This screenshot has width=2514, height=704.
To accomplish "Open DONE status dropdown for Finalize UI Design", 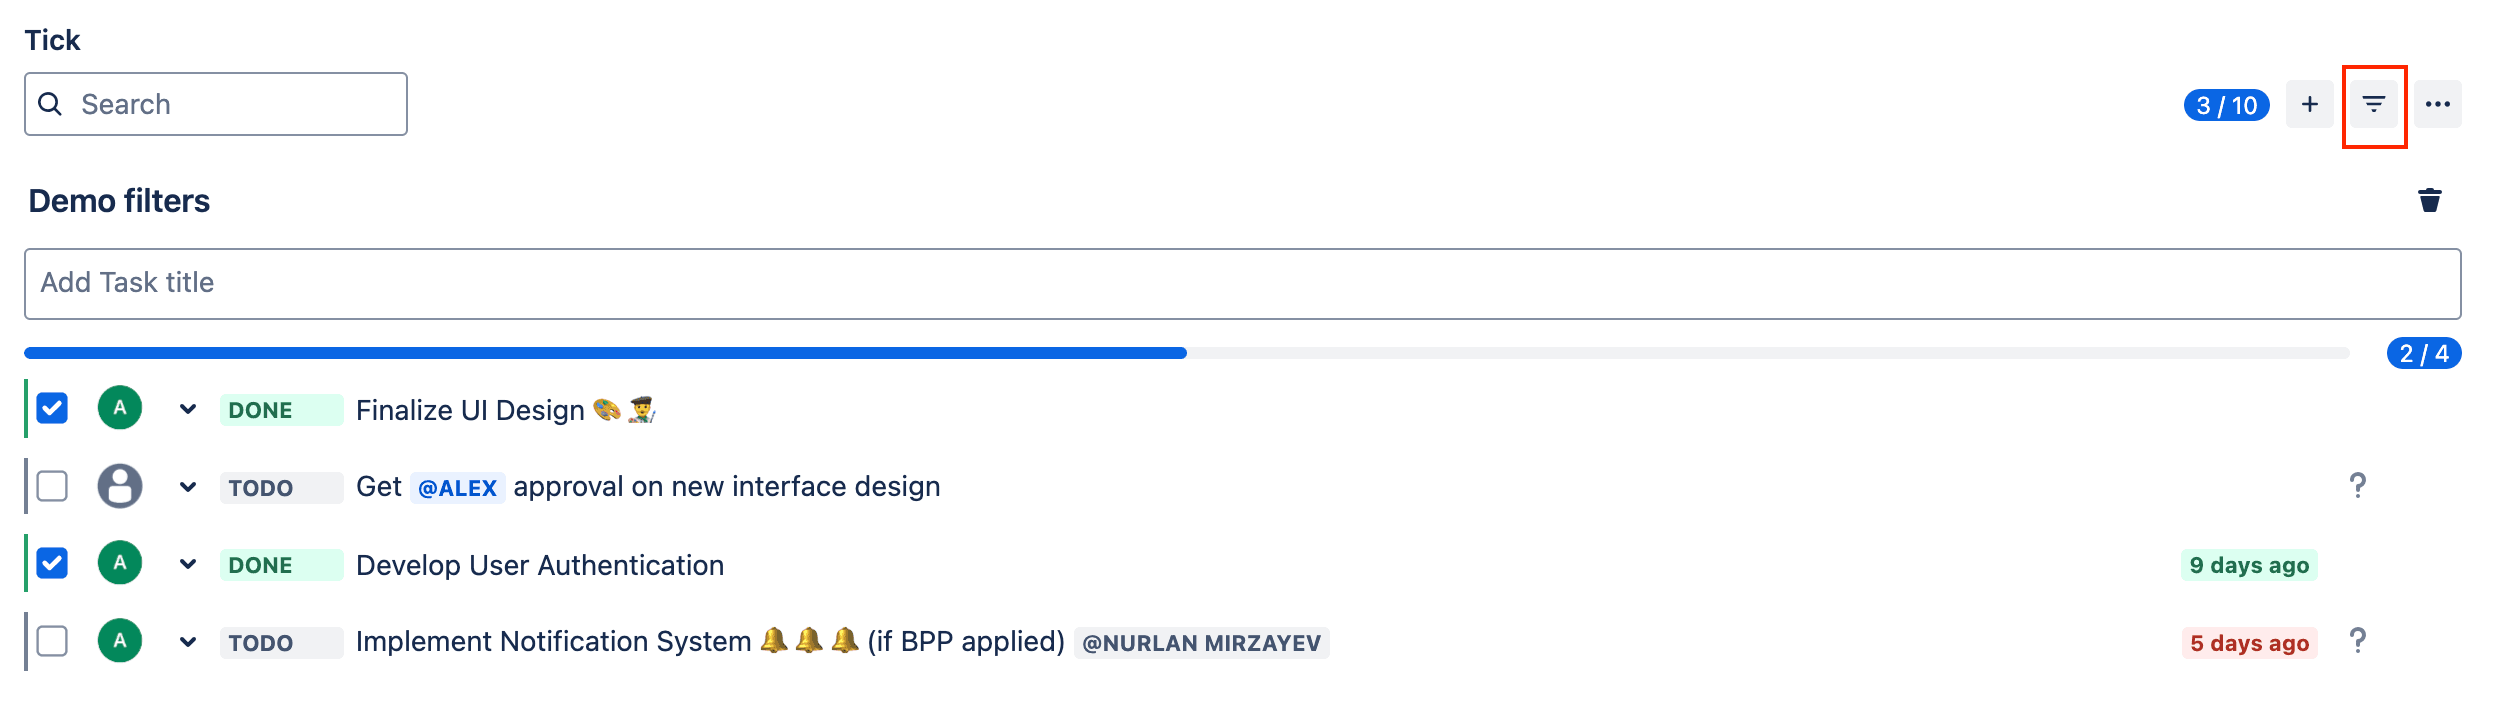I will 281,410.
